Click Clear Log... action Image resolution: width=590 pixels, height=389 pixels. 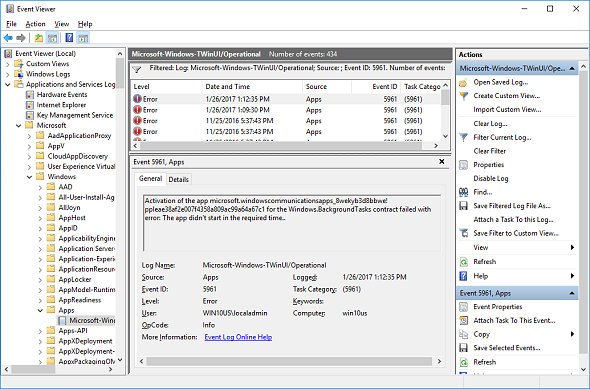click(x=490, y=124)
